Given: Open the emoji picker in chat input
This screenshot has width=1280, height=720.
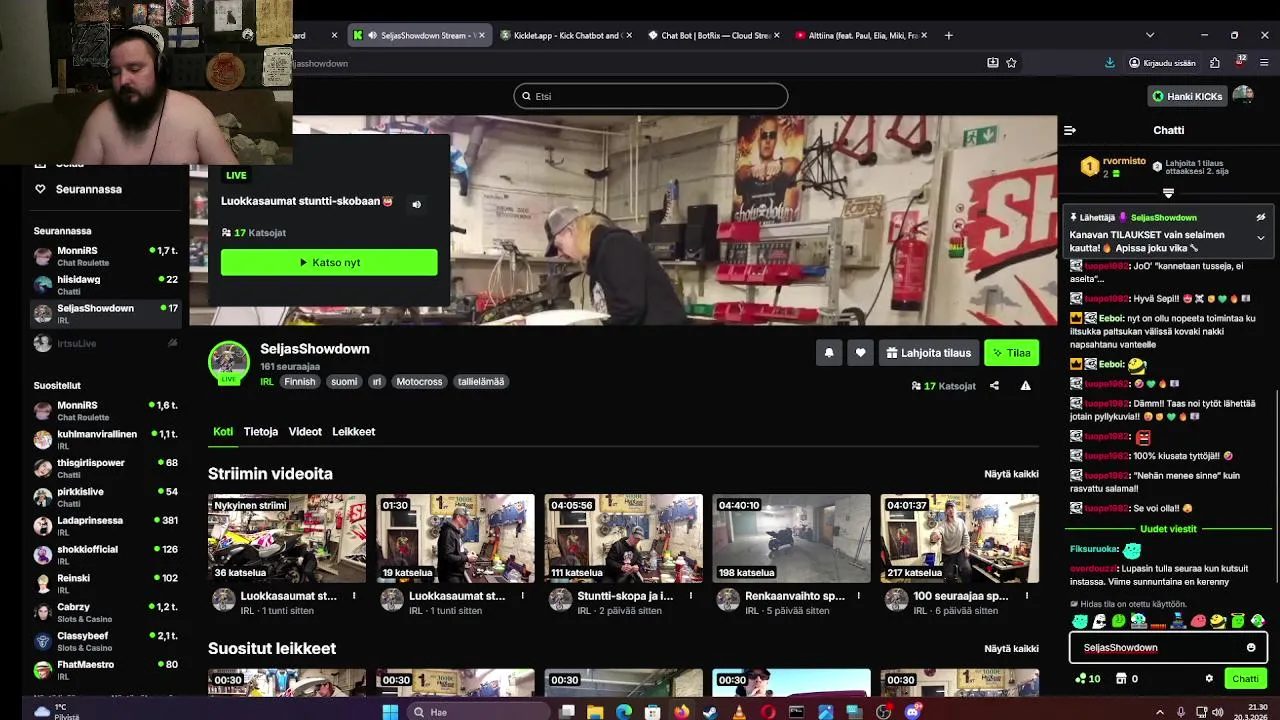Looking at the screenshot, I should [1251, 648].
